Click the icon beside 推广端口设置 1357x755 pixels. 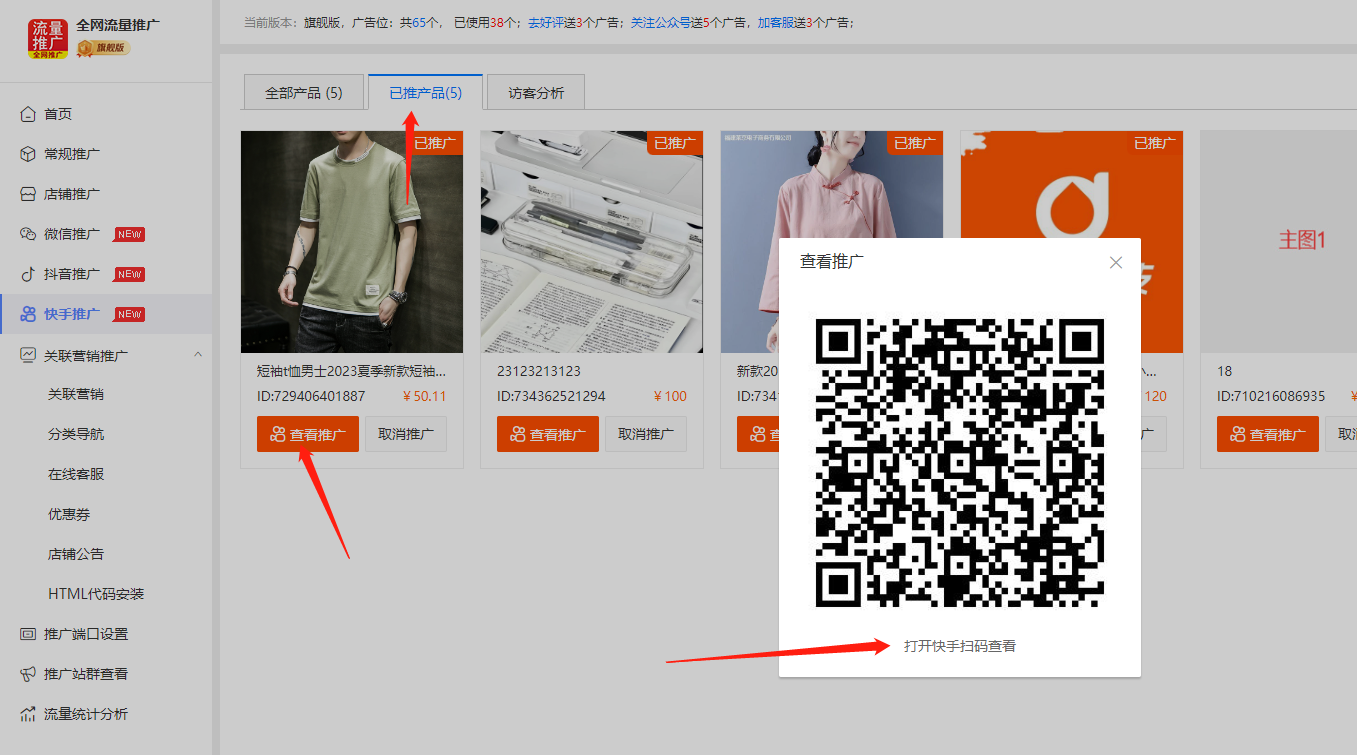point(28,634)
